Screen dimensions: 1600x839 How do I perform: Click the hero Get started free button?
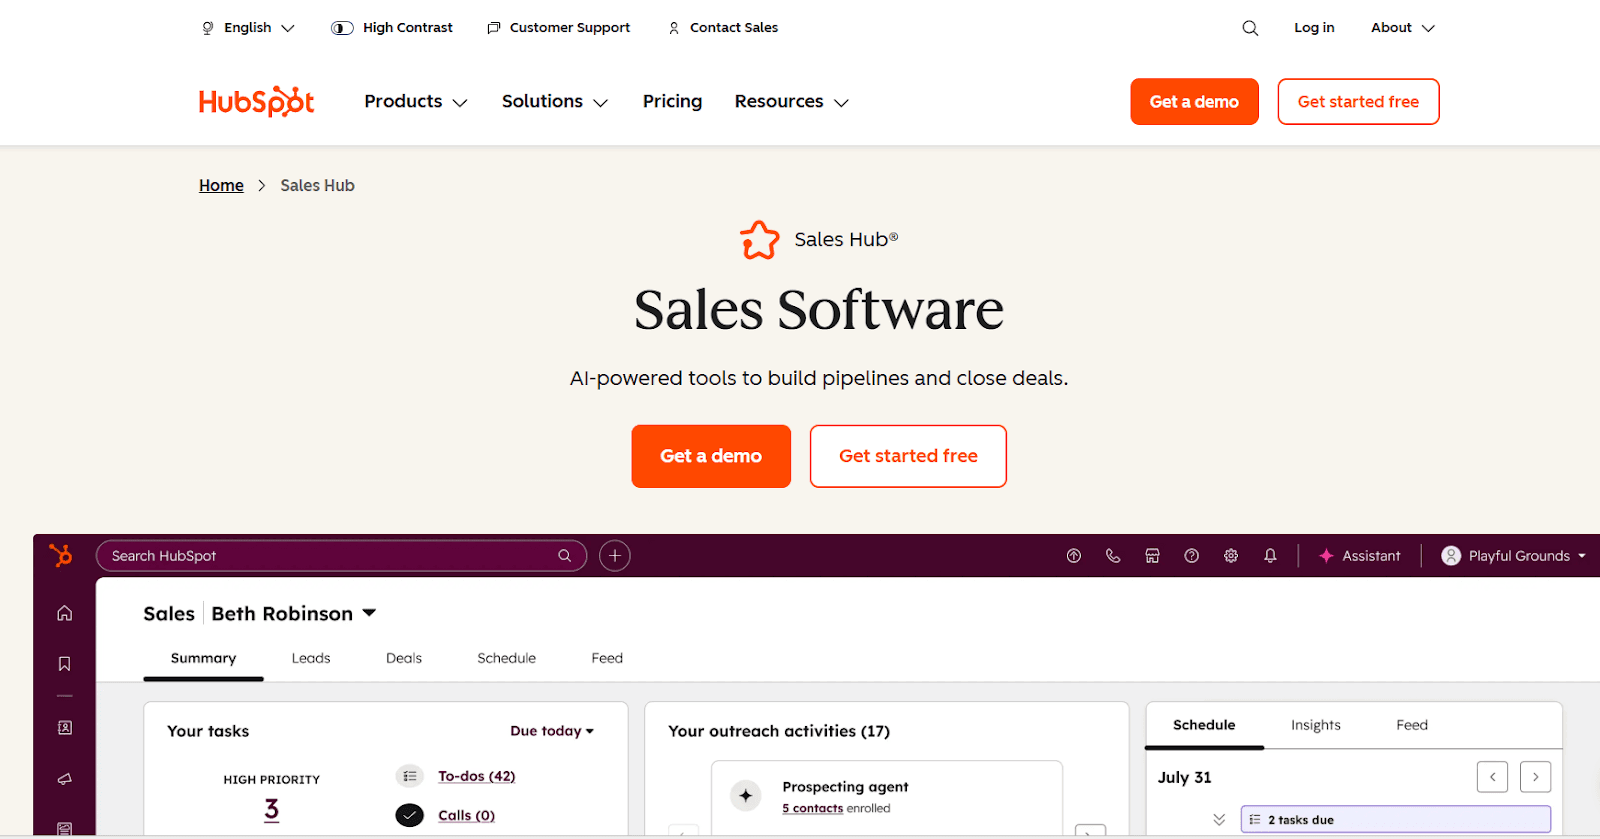908,456
